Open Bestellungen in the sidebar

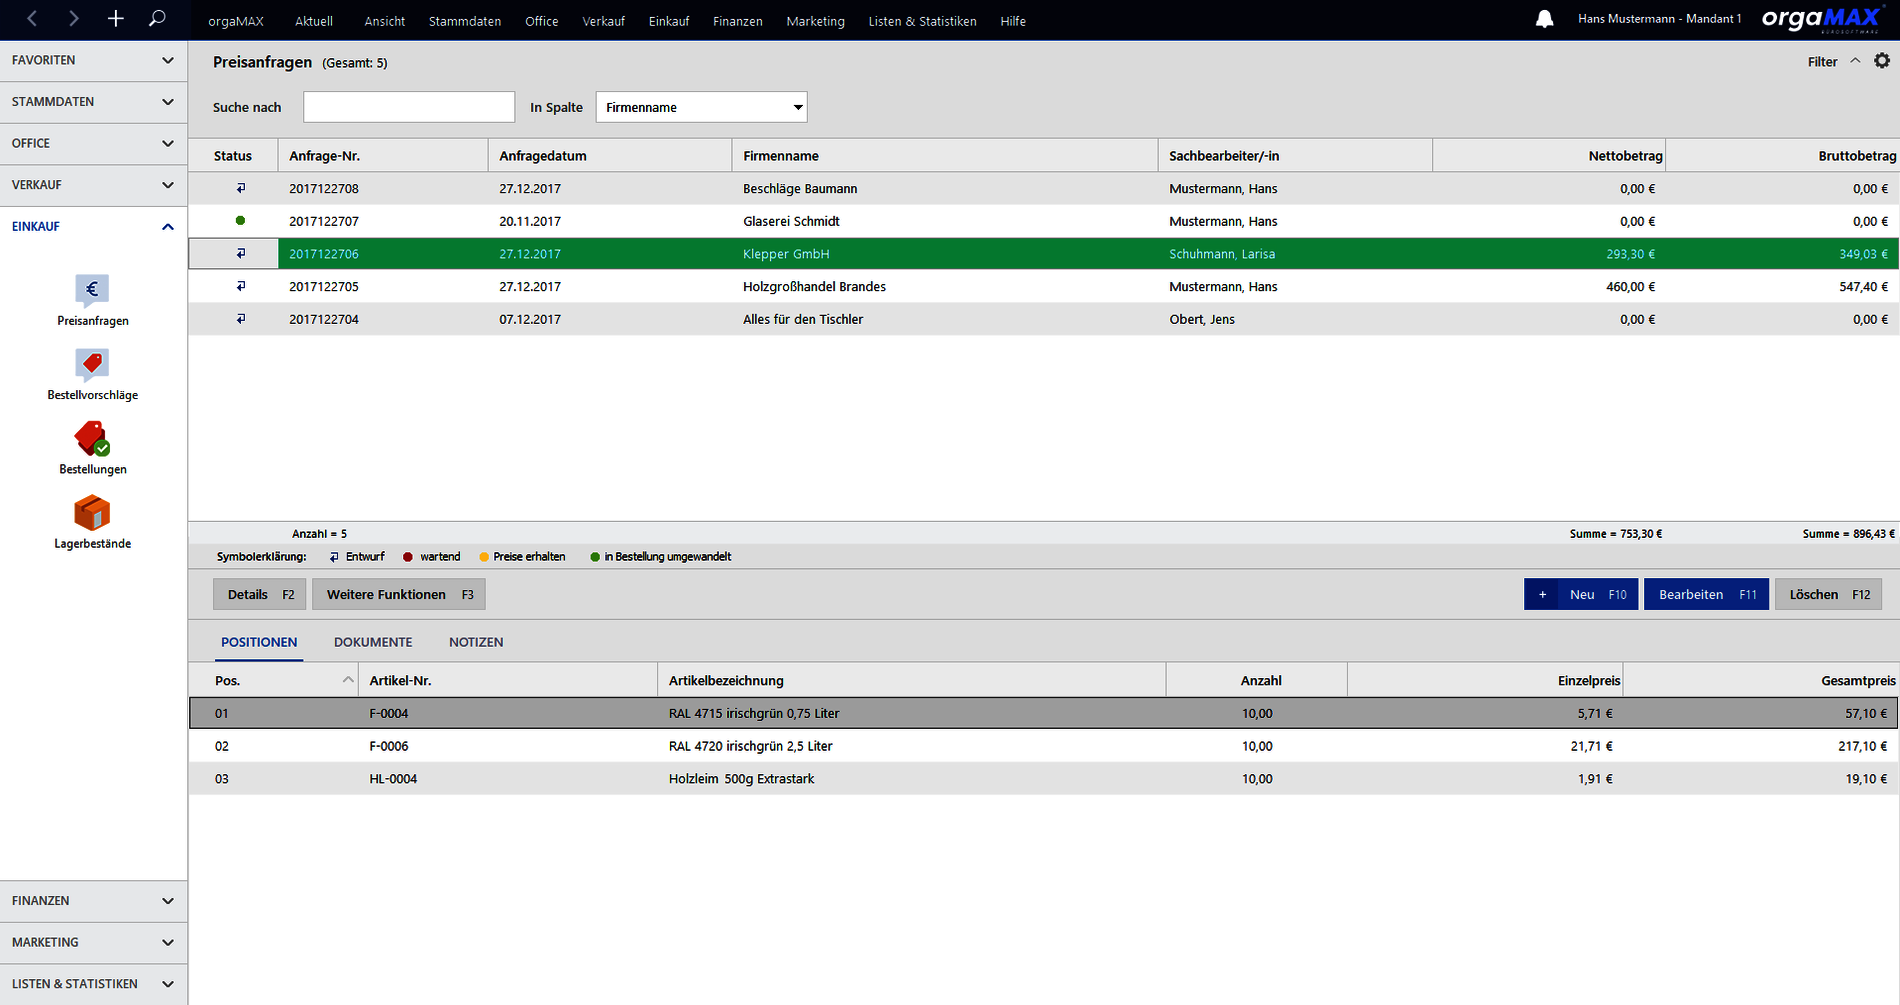(x=93, y=448)
